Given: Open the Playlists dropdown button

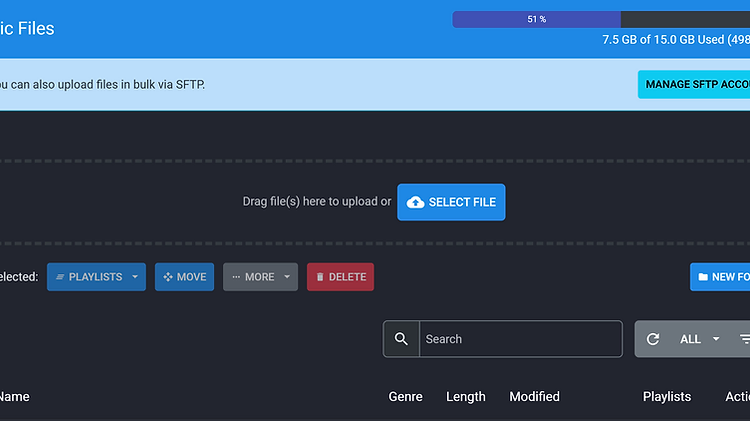Looking at the screenshot, I should point(96,277).
